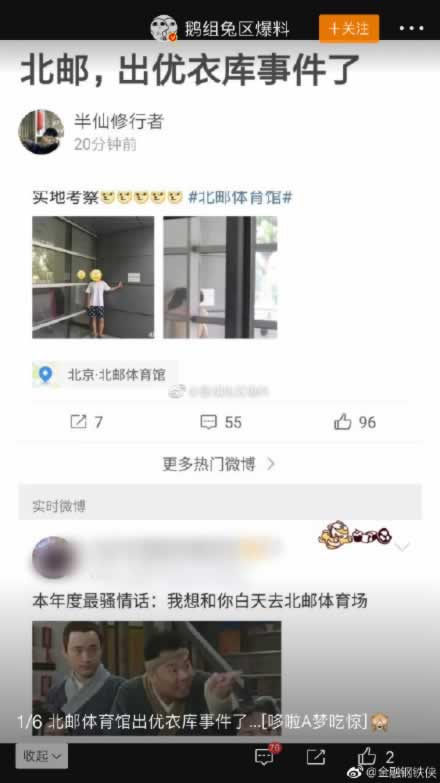Click the repost icon showing 7
Image resolution: width=440 pixels, height=783 pixels.
click(x=78, y=422)
